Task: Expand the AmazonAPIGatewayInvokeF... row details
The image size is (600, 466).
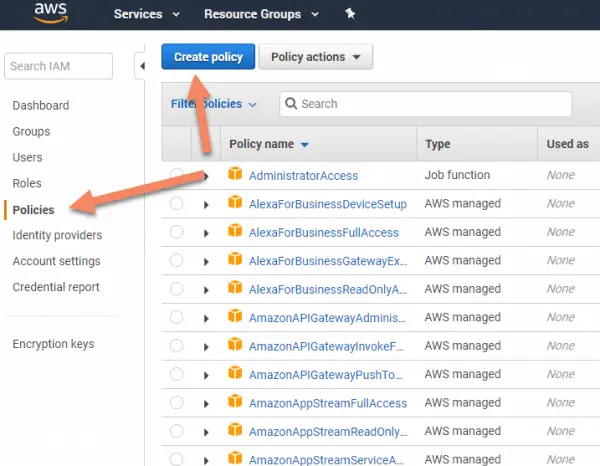Action: [206, 347]
